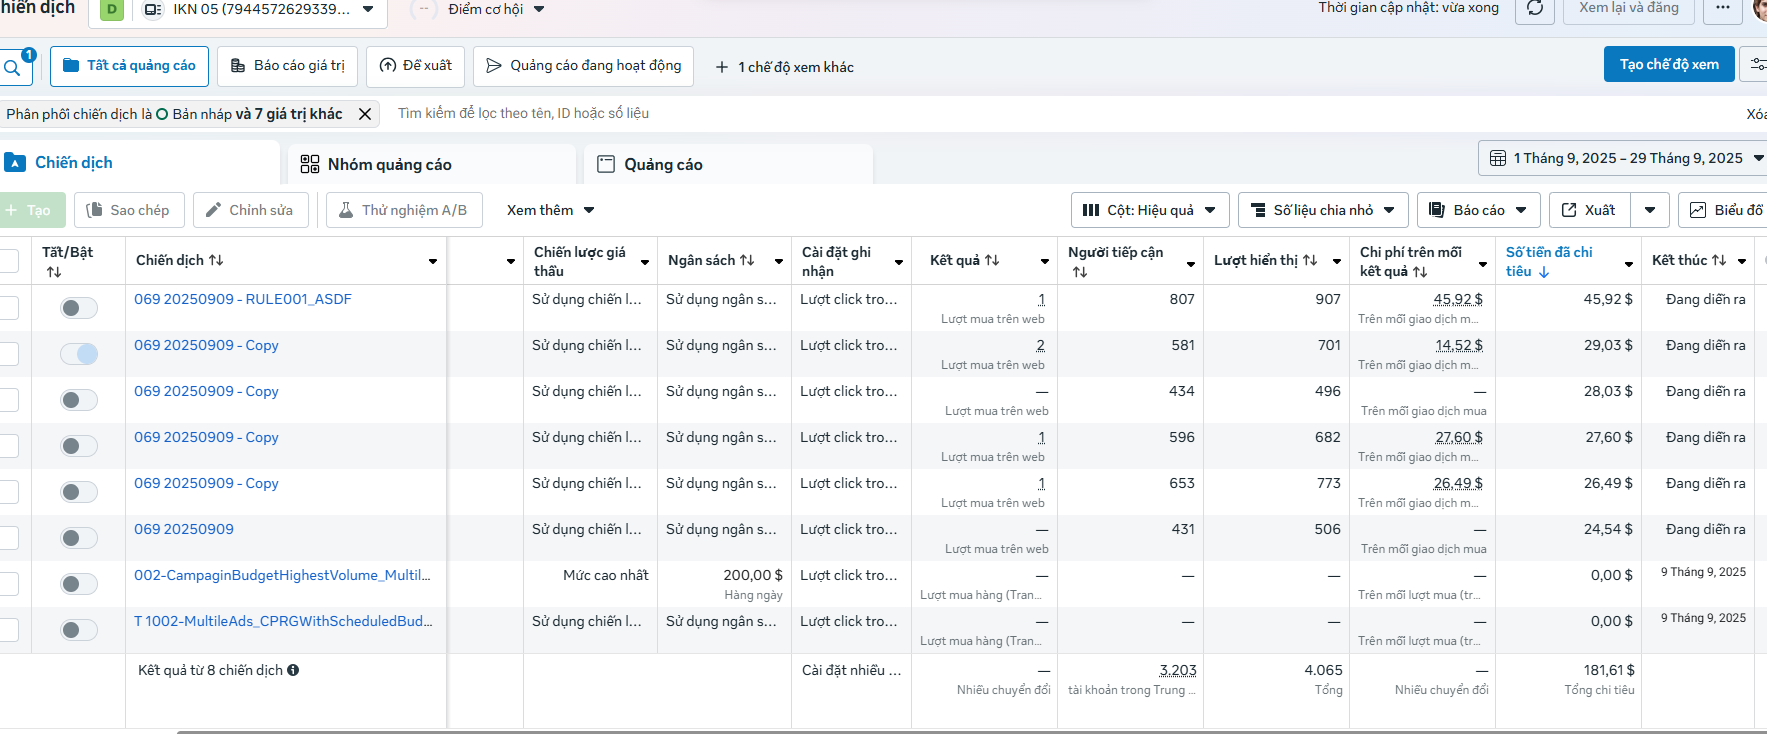Switch to the Nhóm quảng cáo tab
This screenshot has width=1767, height=734.
389,164
